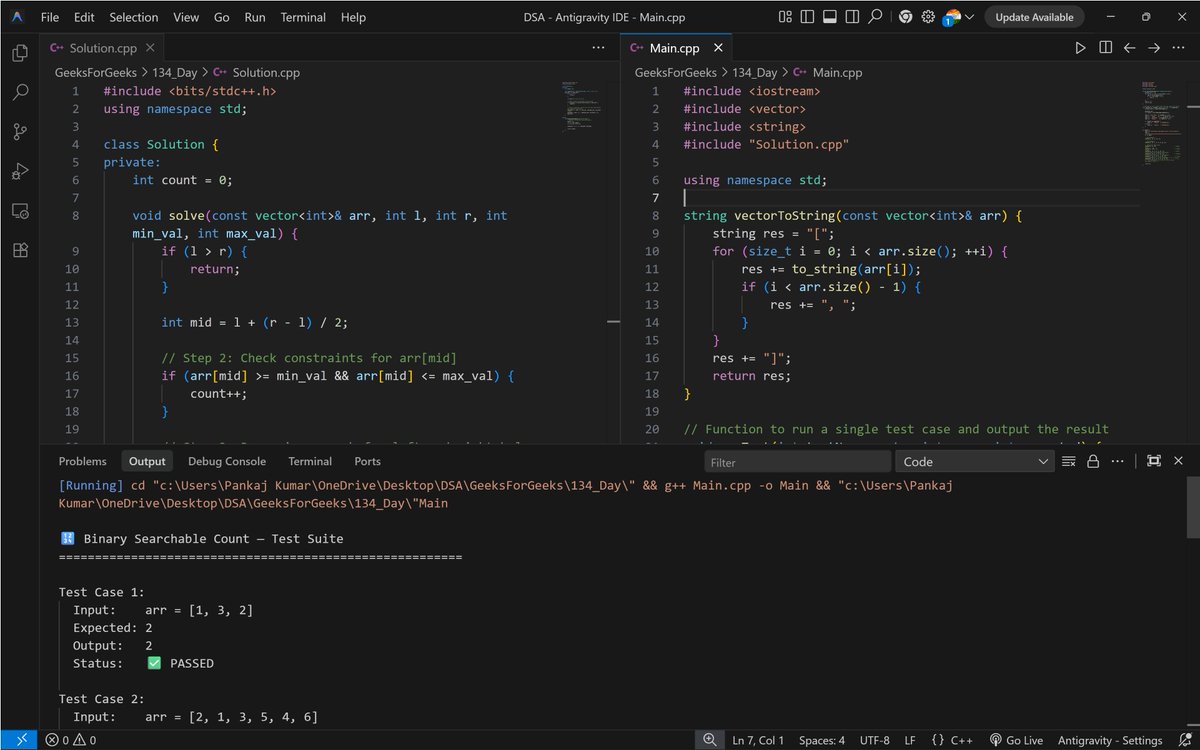Open the Run and Debug view

coord(20,172)
